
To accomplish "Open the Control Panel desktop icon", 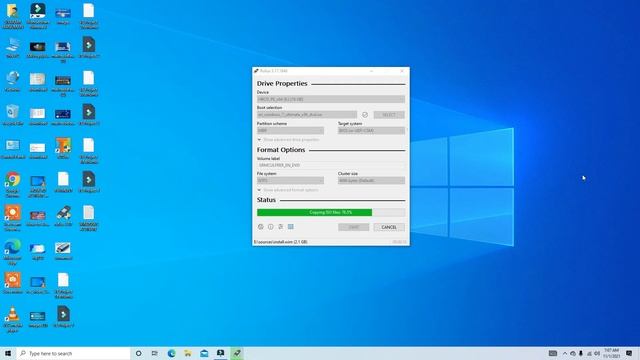I will click(x=13, y=148).
